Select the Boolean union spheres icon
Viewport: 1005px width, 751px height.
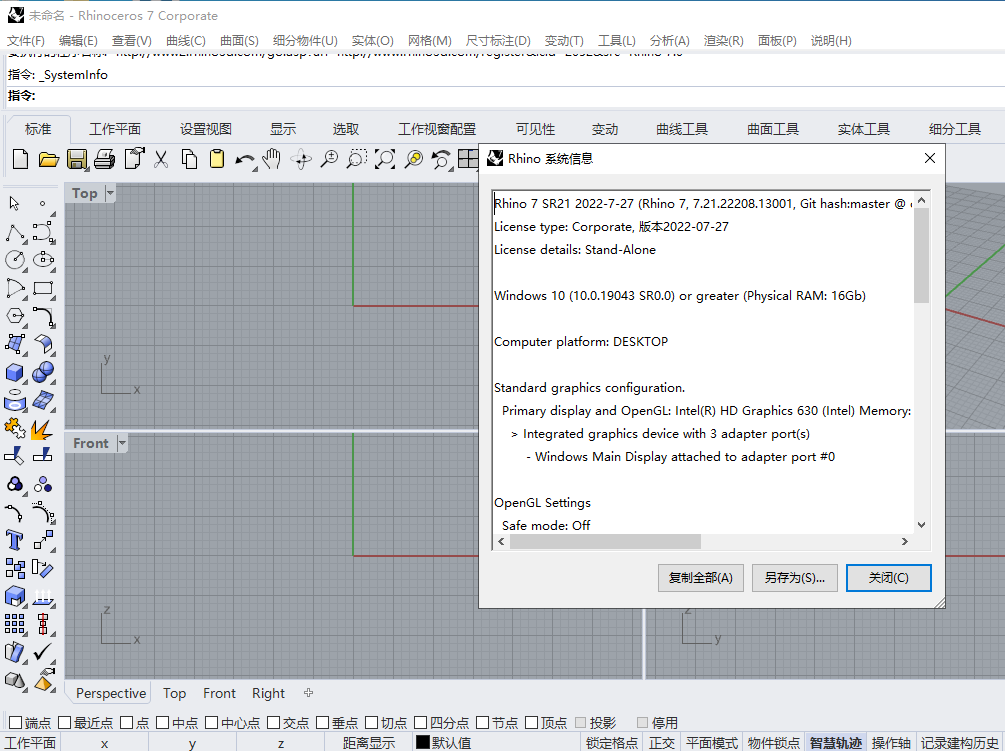[x=44, y=372]
